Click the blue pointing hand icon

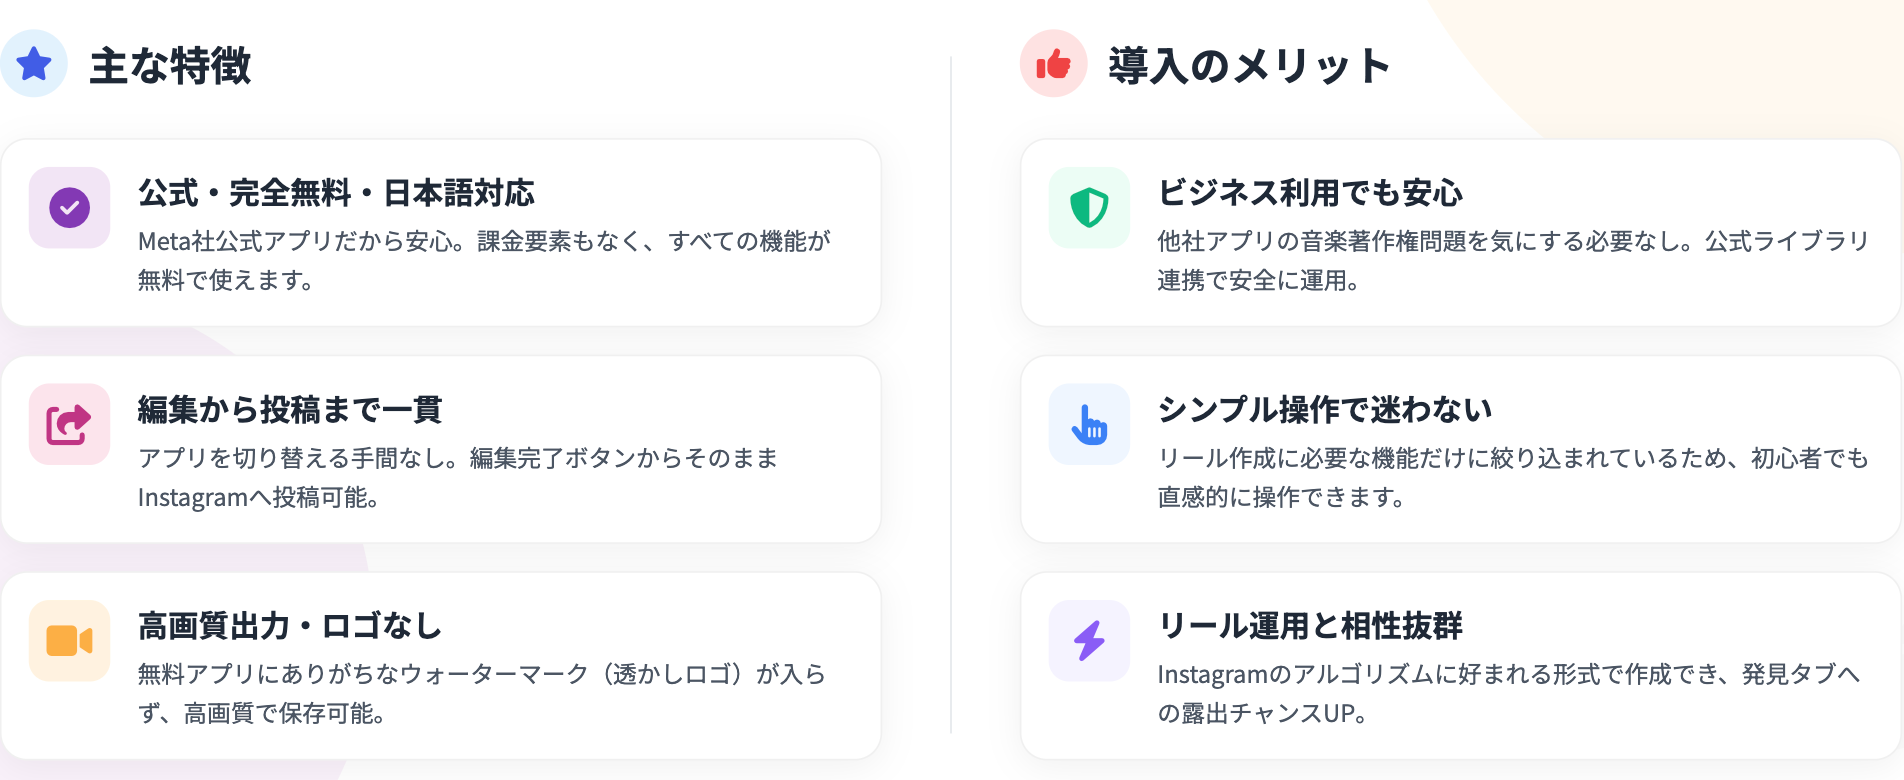coord(1089,425)
